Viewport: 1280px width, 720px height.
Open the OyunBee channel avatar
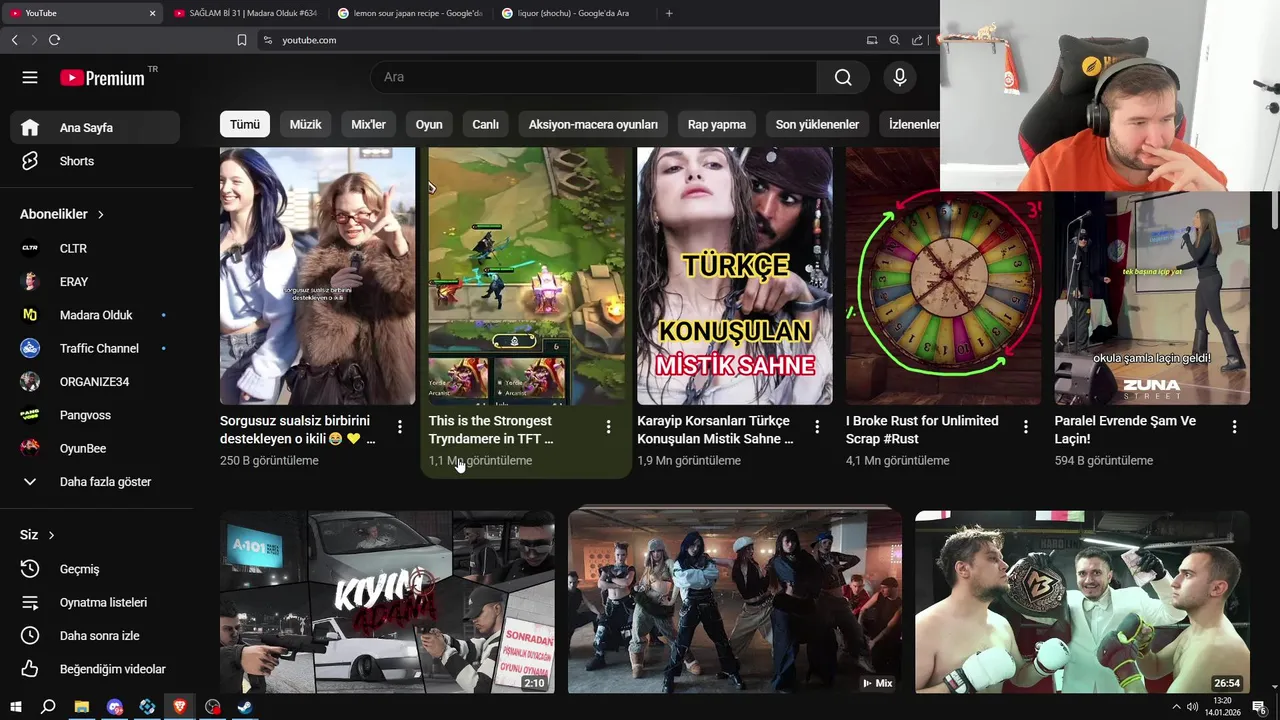pyautogui.click(x=30, y=448)
